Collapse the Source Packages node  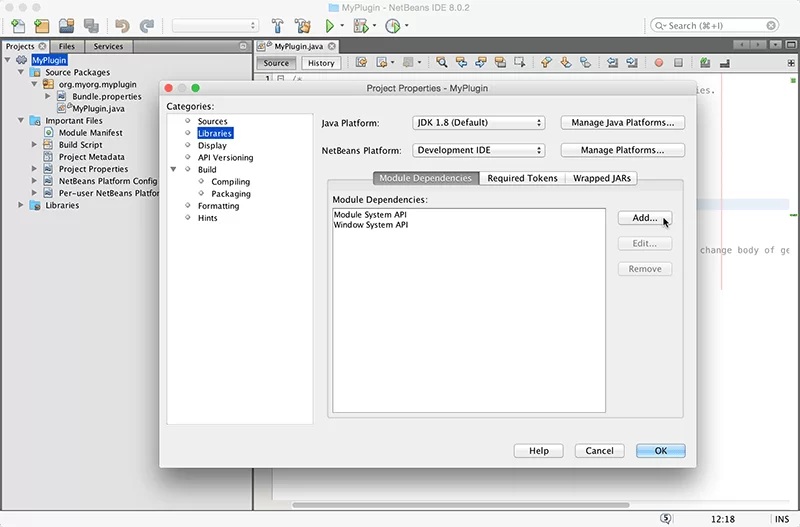21,72
